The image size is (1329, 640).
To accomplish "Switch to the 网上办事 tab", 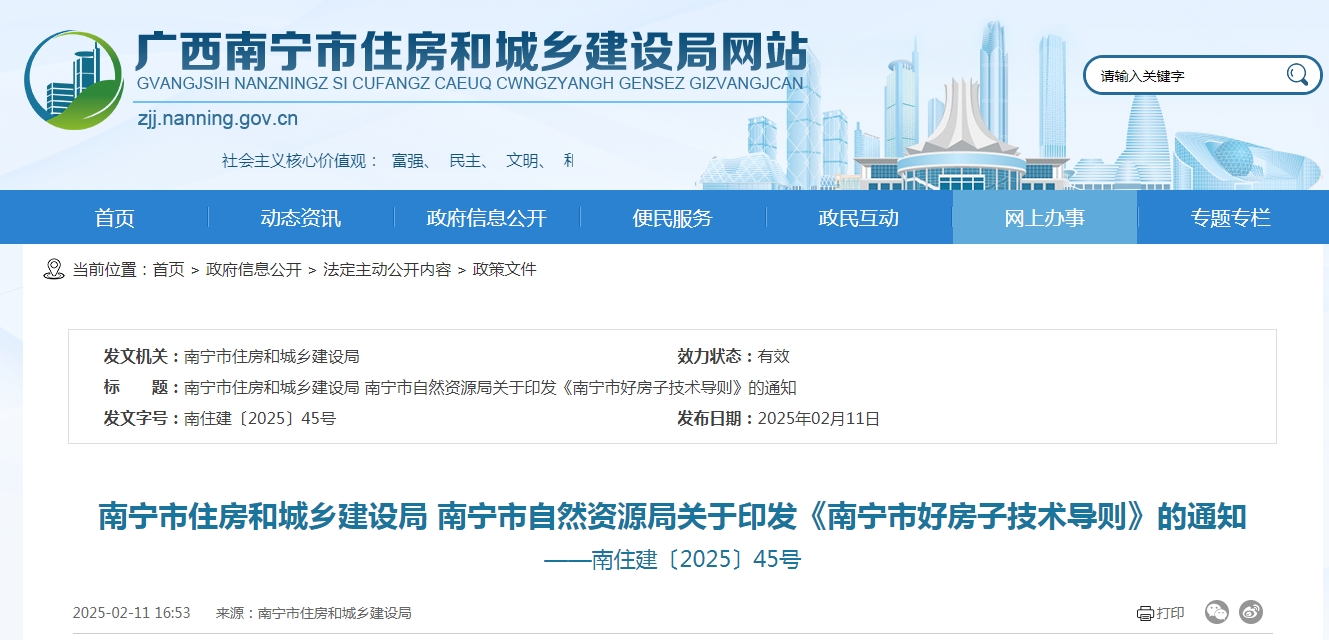I will 1044,218.
